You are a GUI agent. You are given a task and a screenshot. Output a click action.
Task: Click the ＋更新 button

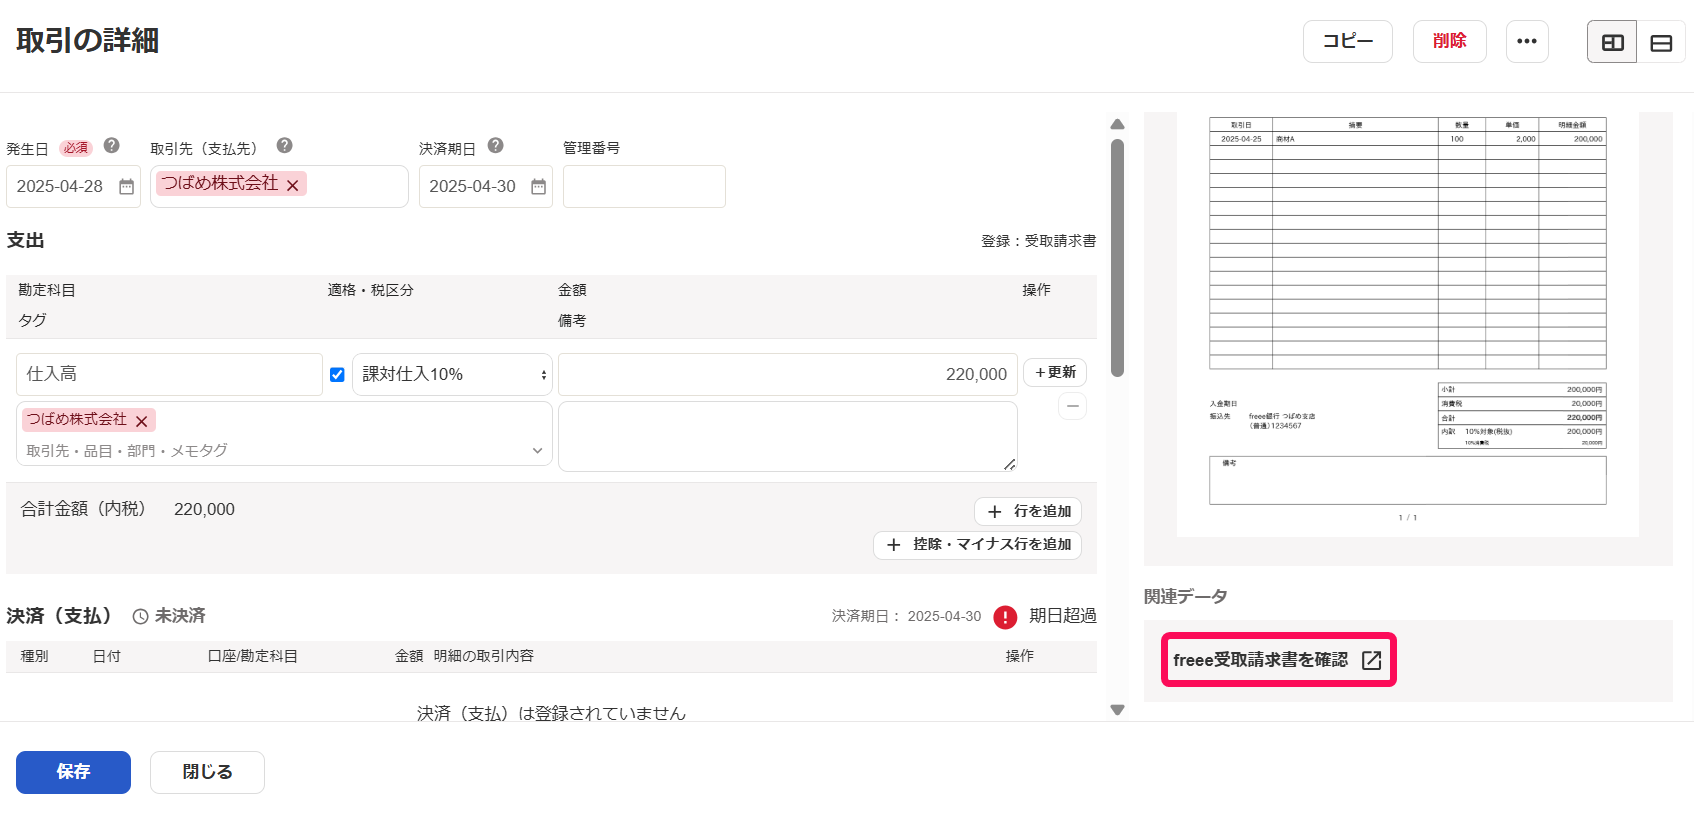click(x=1055, y=372)
